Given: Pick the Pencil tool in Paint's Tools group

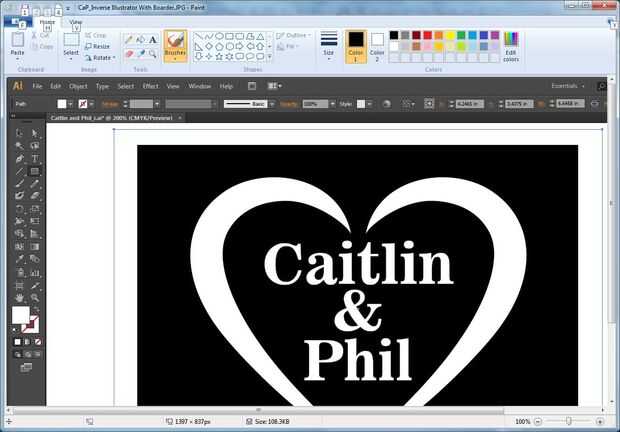Looking at the screenshot, I should pos(129,40).
